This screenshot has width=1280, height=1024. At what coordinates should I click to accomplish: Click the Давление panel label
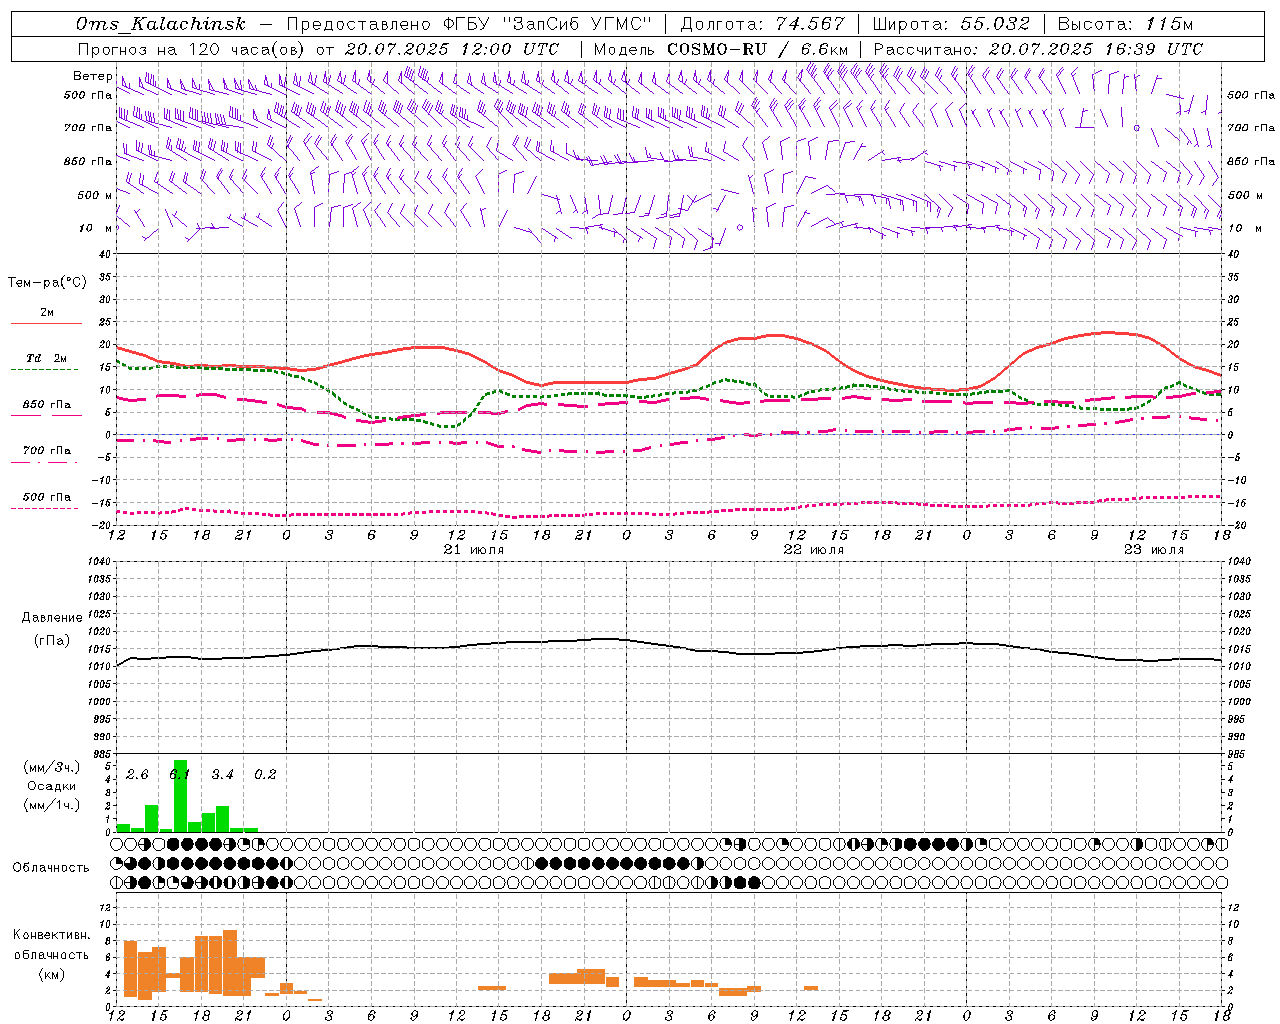point(52,618)
